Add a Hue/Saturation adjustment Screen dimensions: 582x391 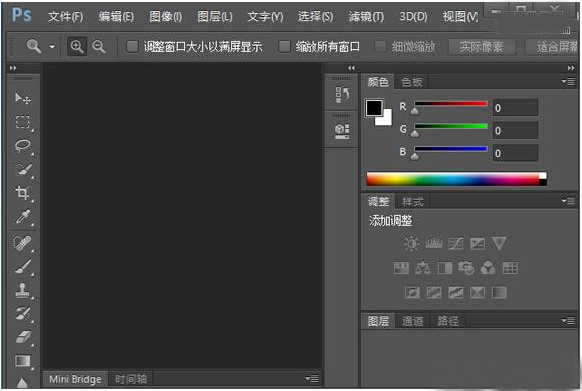(401, 268)
